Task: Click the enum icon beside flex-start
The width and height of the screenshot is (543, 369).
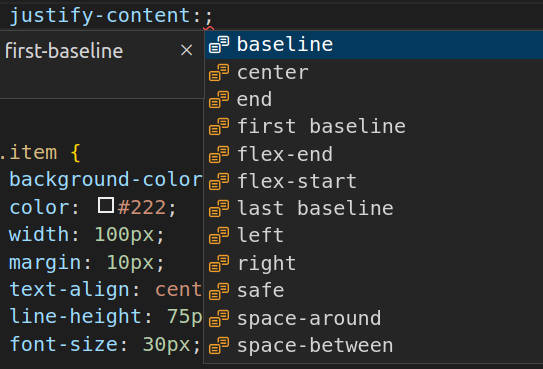Action: (219, 181)
